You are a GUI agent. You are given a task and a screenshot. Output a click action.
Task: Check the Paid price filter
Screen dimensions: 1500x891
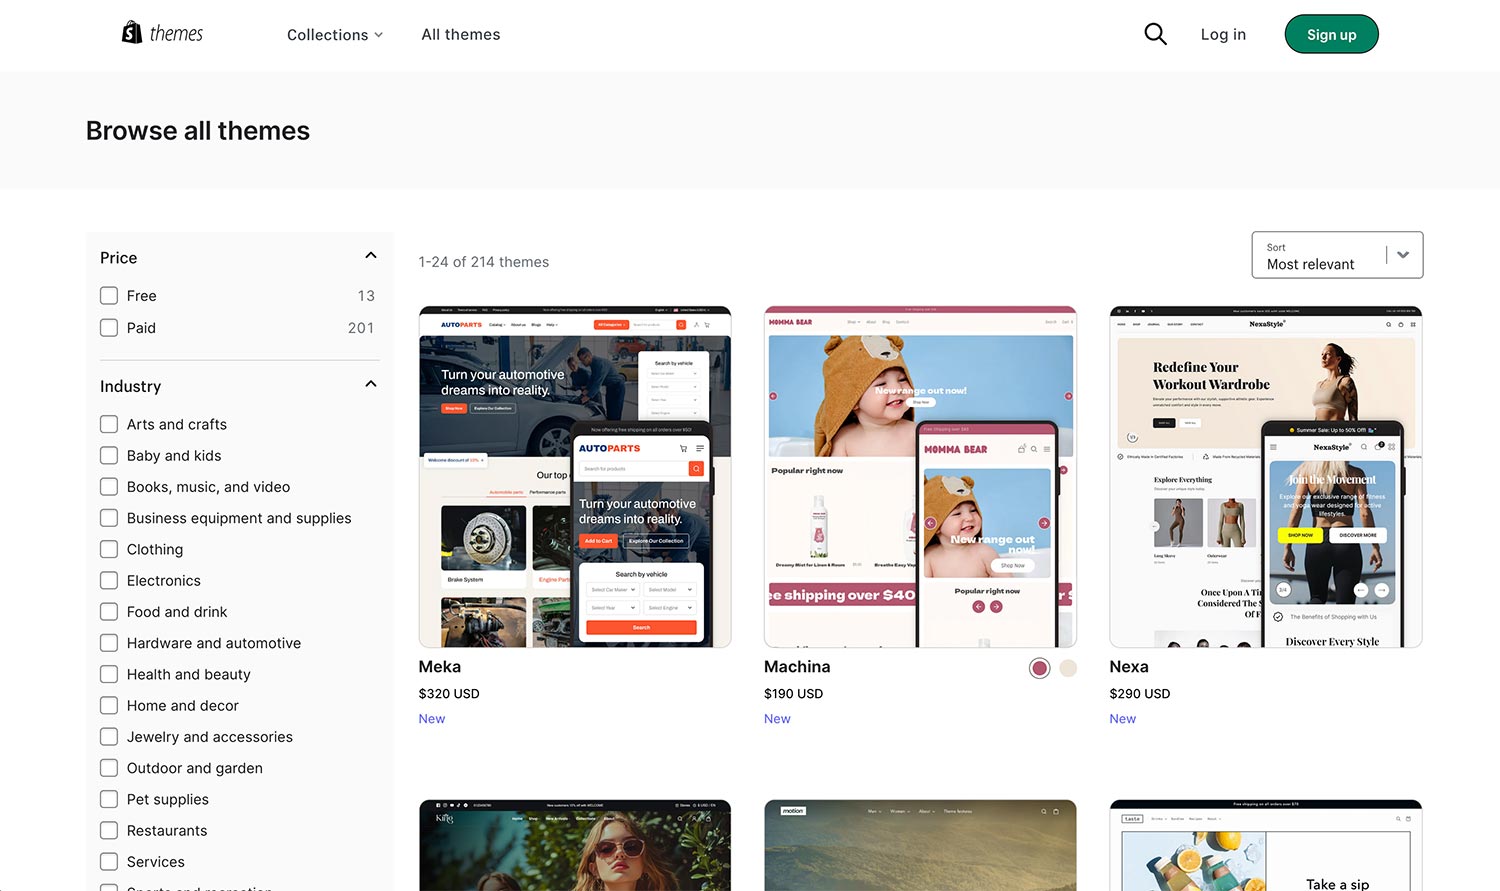109,328
